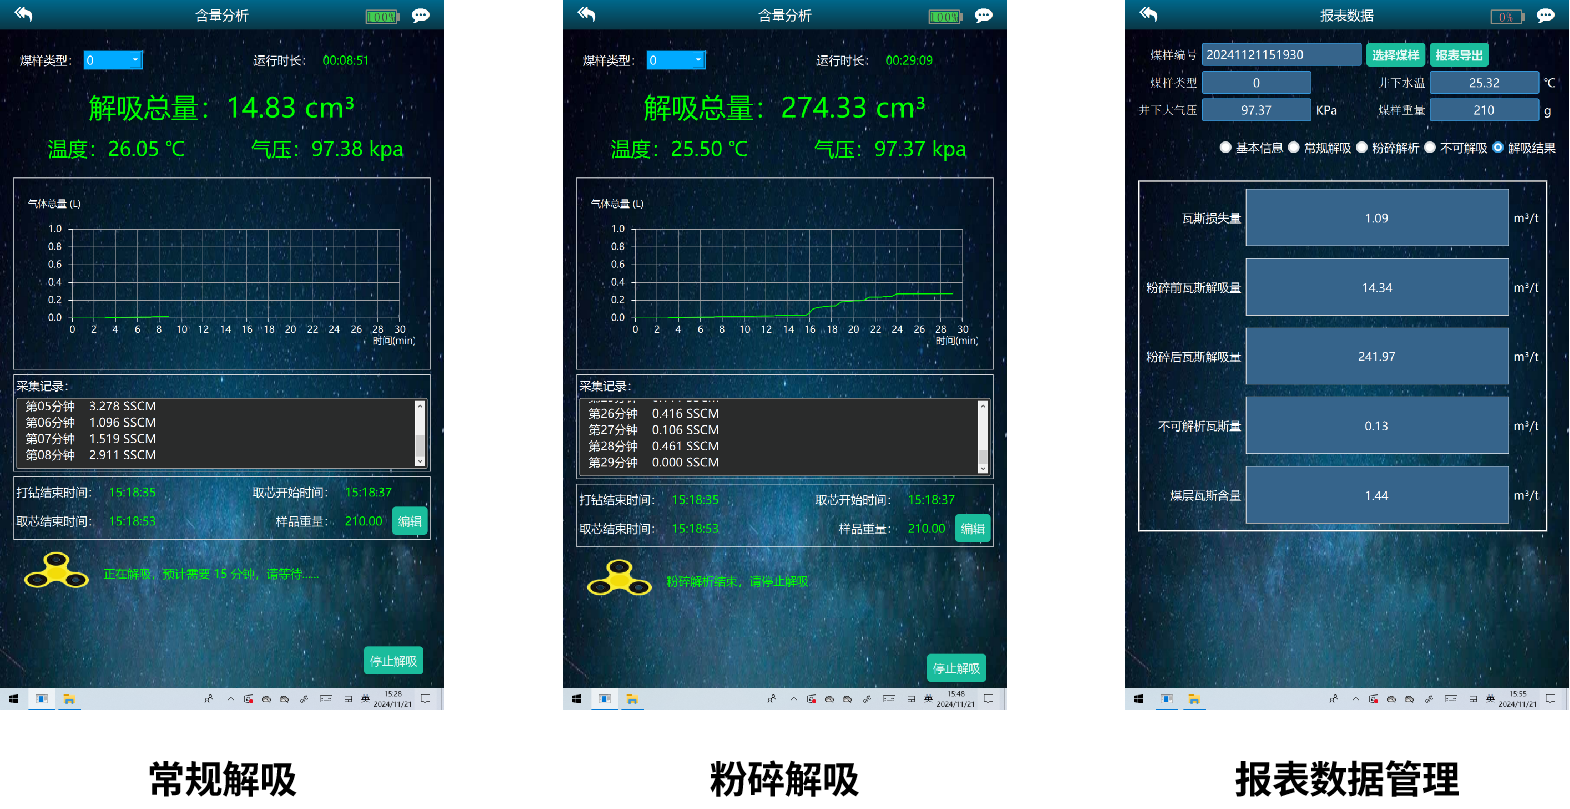The width and height of the screenshot is (1570, 809).
Task: Click the 煤样编号 field showing 20241121151930
Action: pos(1281,55)
